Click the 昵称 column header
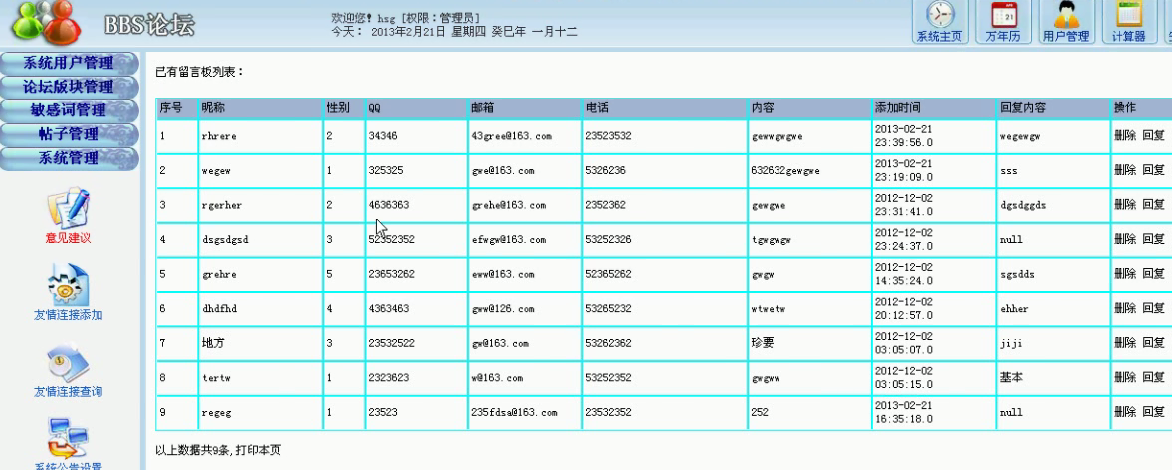1172x470 pixels. click(213, 107)
